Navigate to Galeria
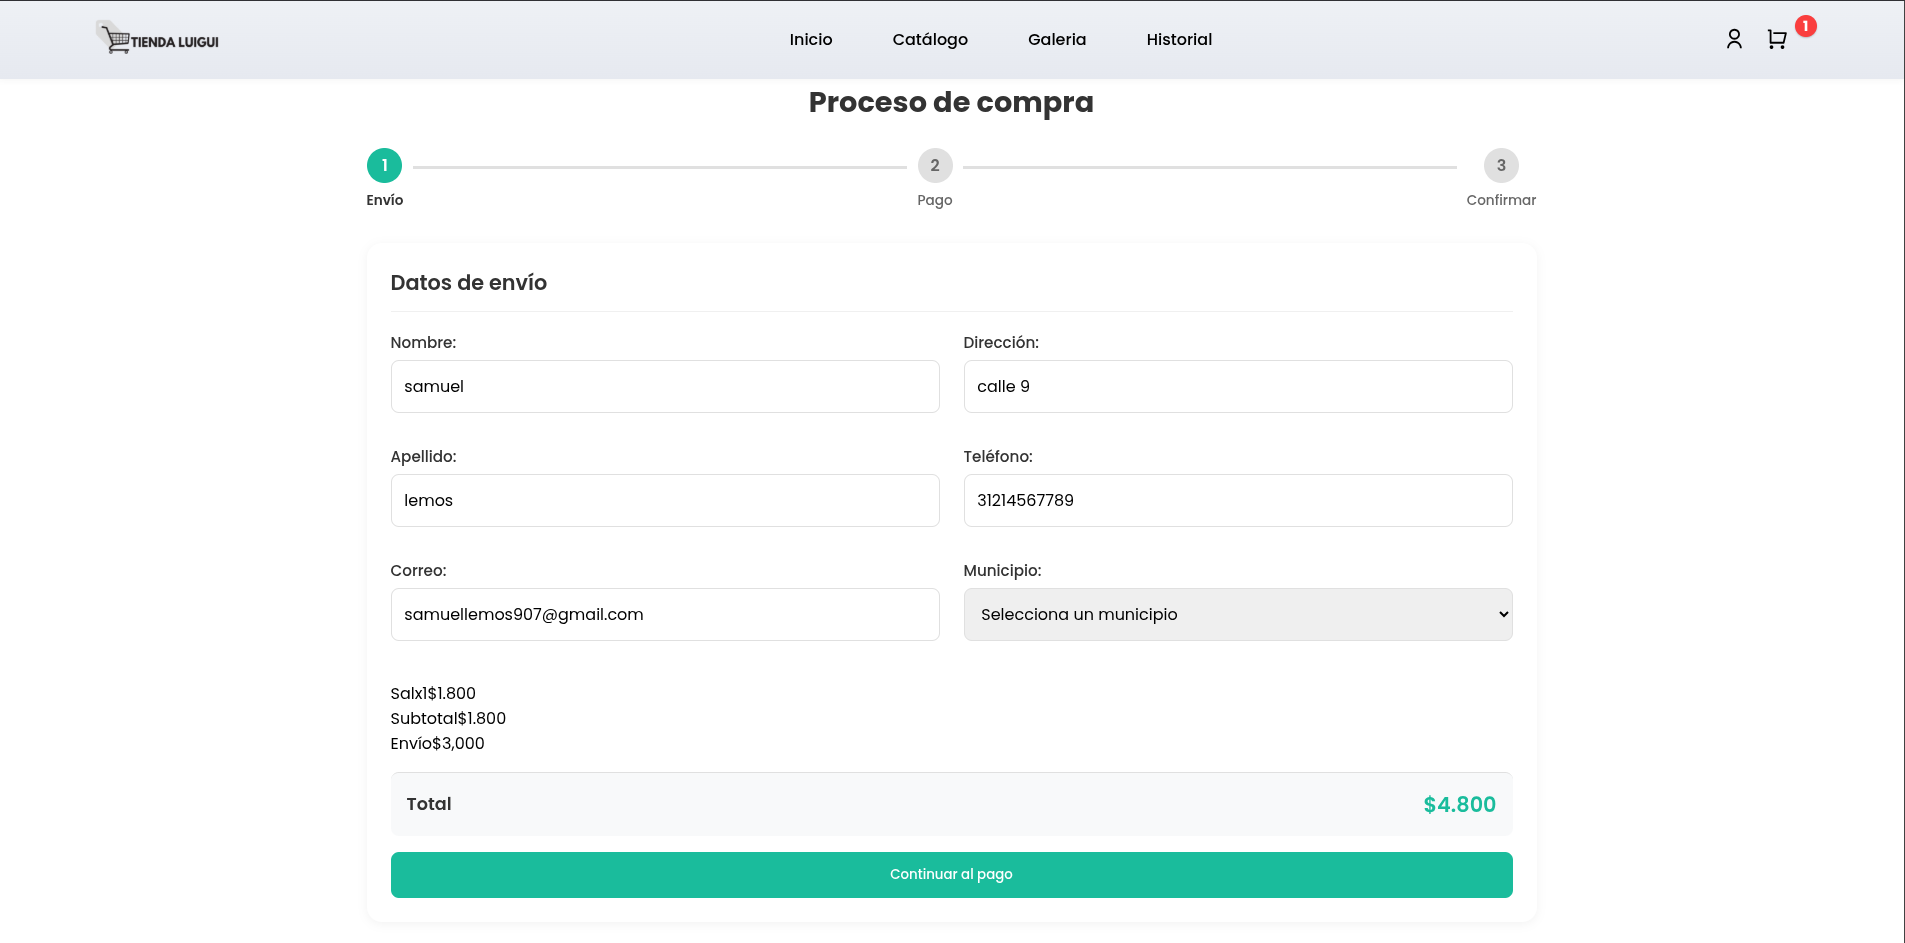Screen dimensions: 1905x943 point(1056,40)
